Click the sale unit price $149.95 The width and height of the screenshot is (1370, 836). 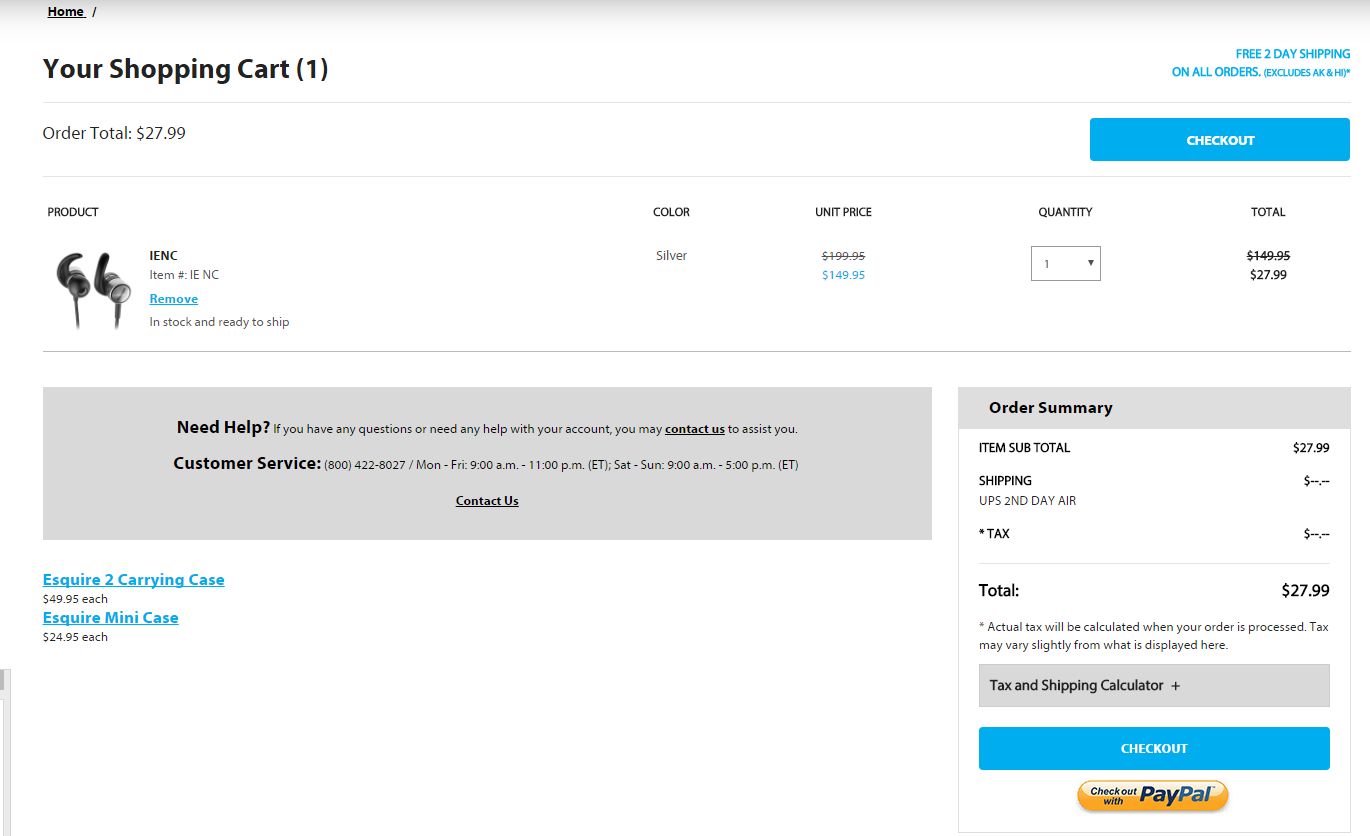[843, 275]
